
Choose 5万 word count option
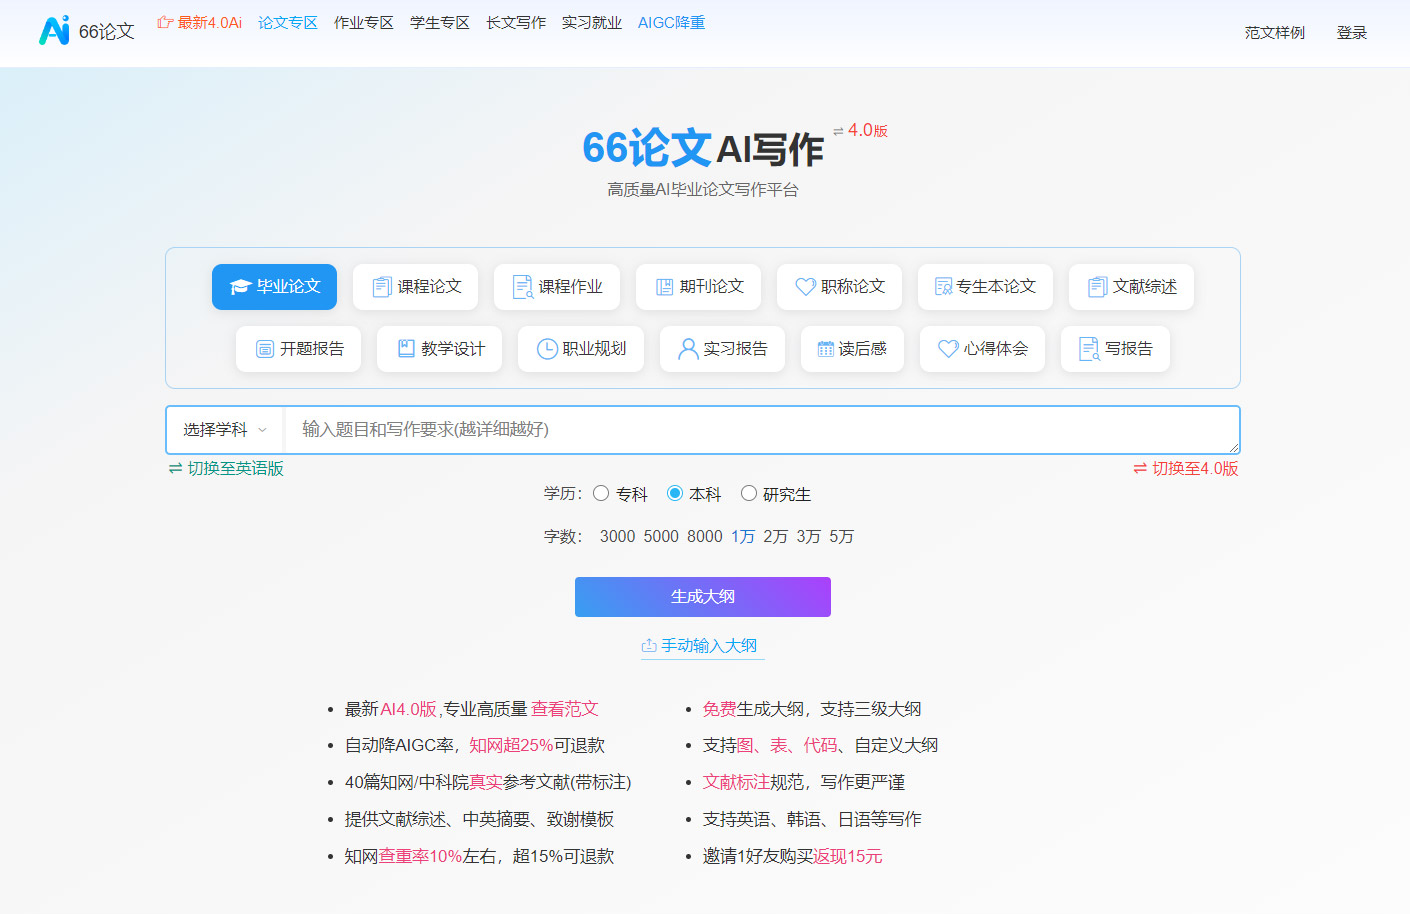(842, 537)
